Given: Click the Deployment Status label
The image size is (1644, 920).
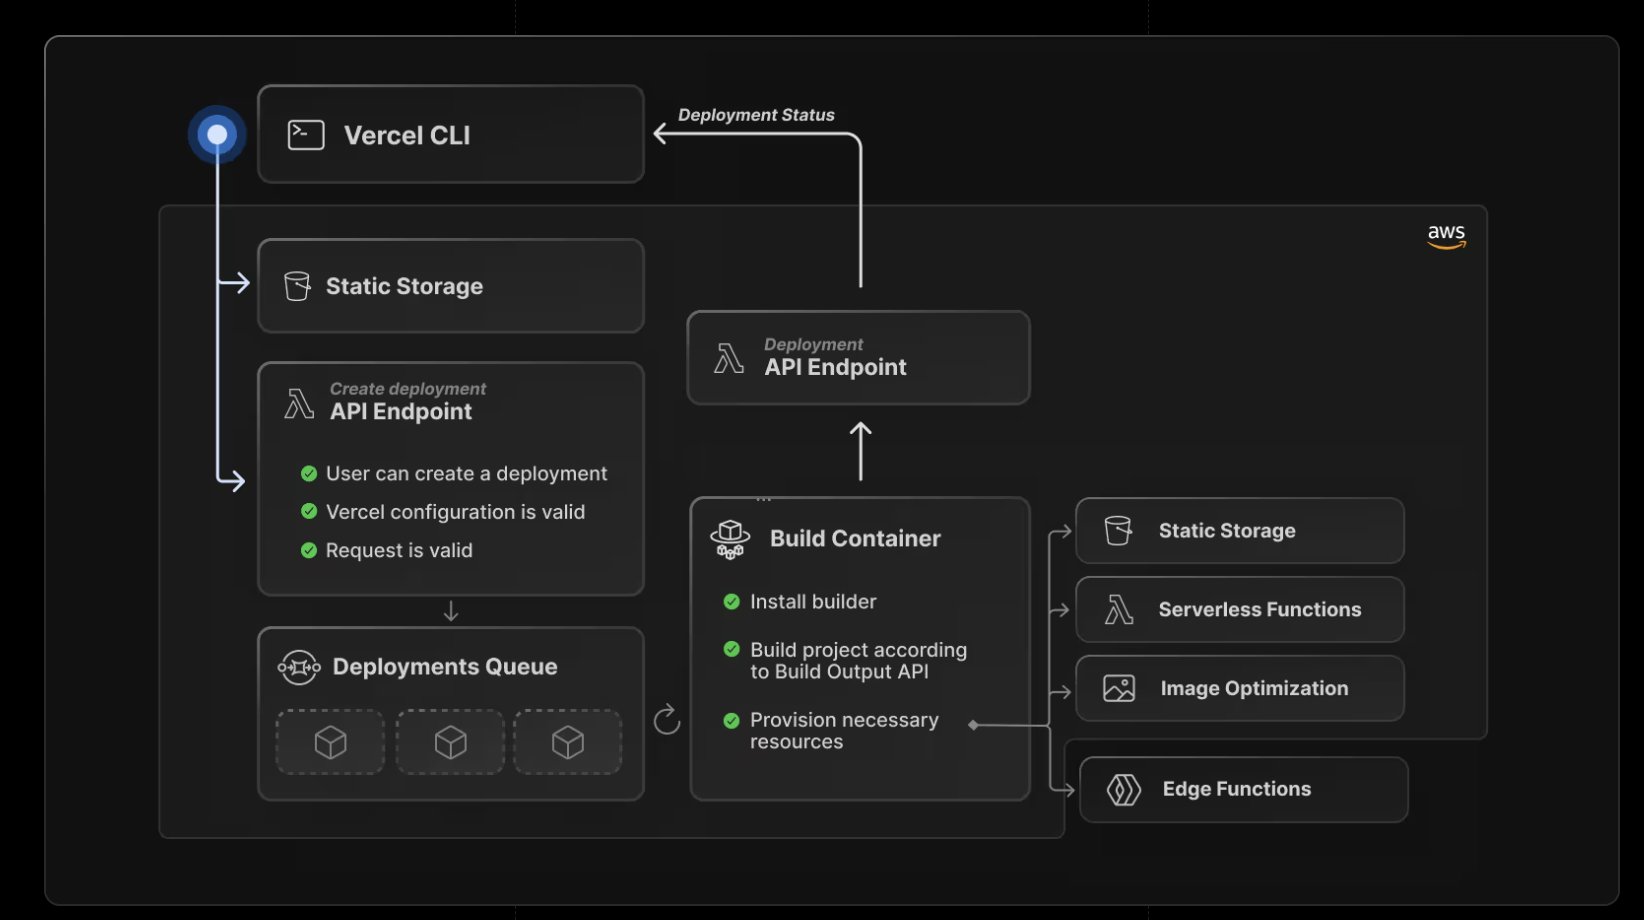Looking at the screenshot, I should (x=756, y=115).
